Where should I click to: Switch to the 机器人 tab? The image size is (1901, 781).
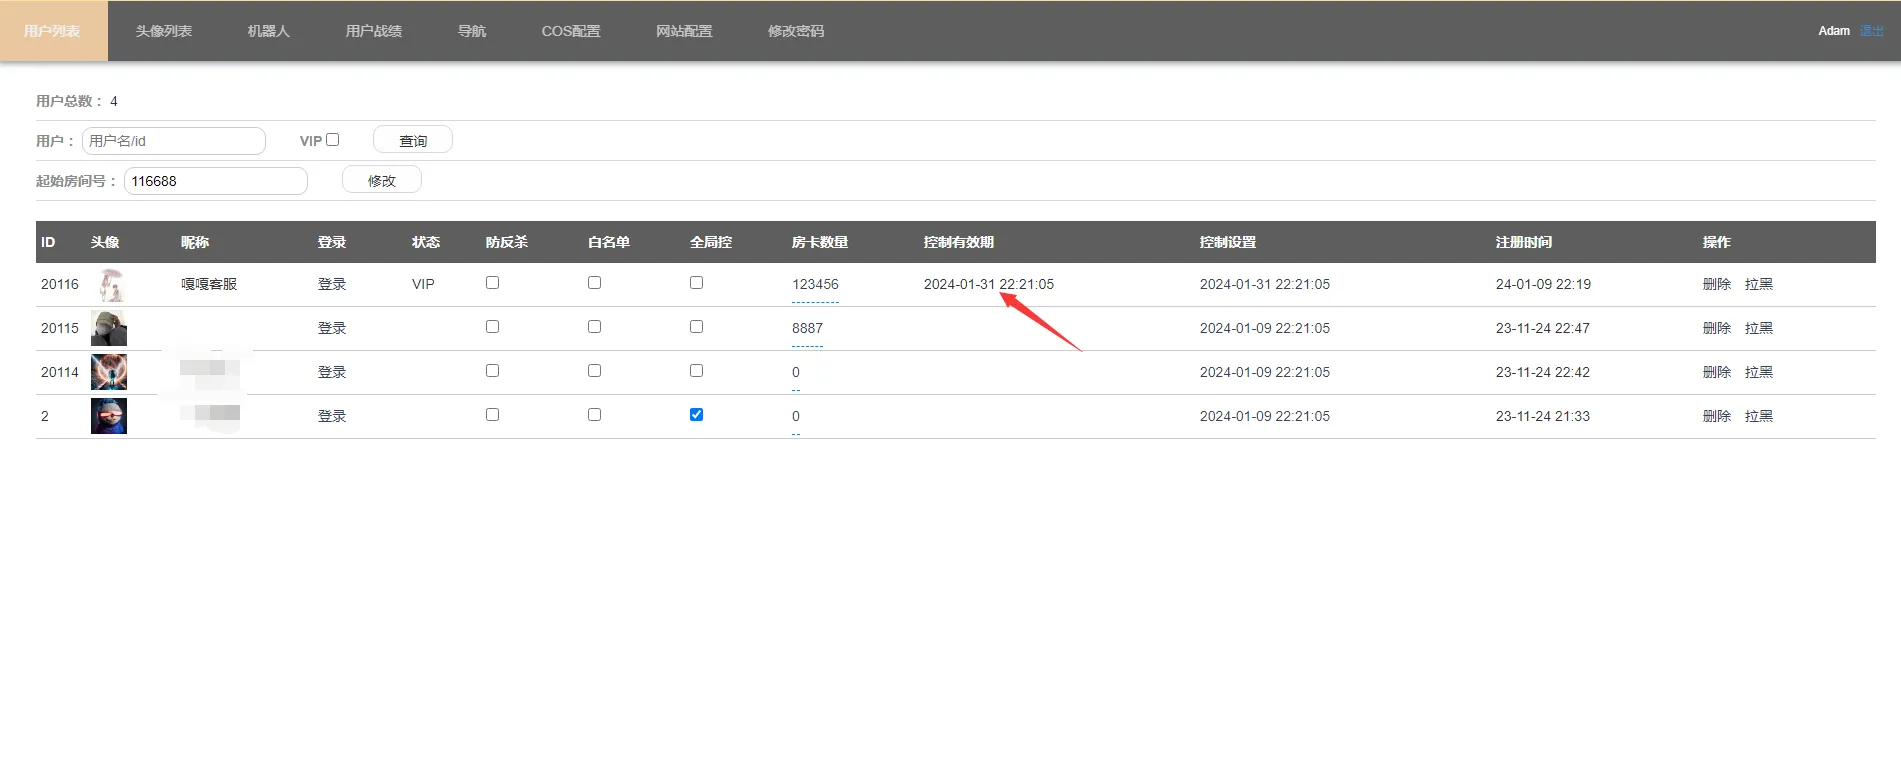pos(268,31)
